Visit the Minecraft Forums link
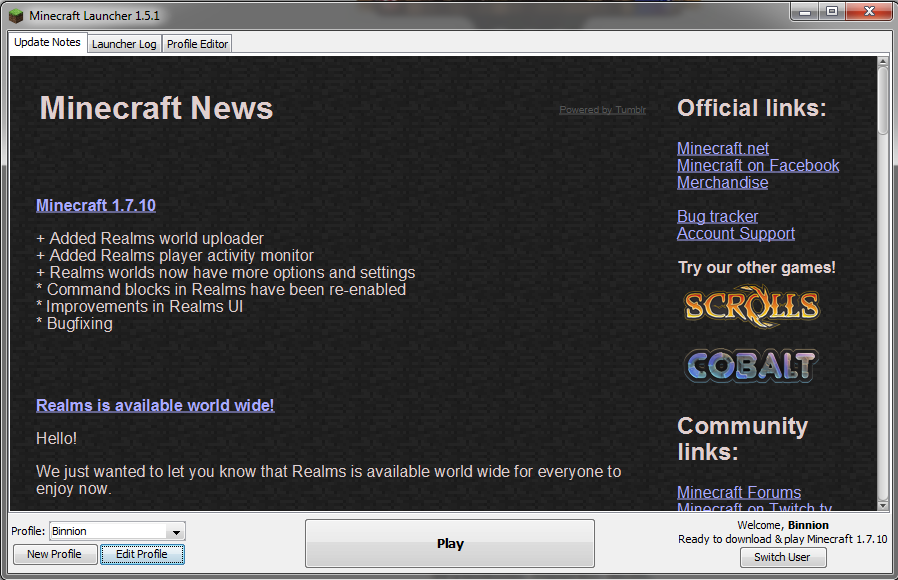 [739, 492]
